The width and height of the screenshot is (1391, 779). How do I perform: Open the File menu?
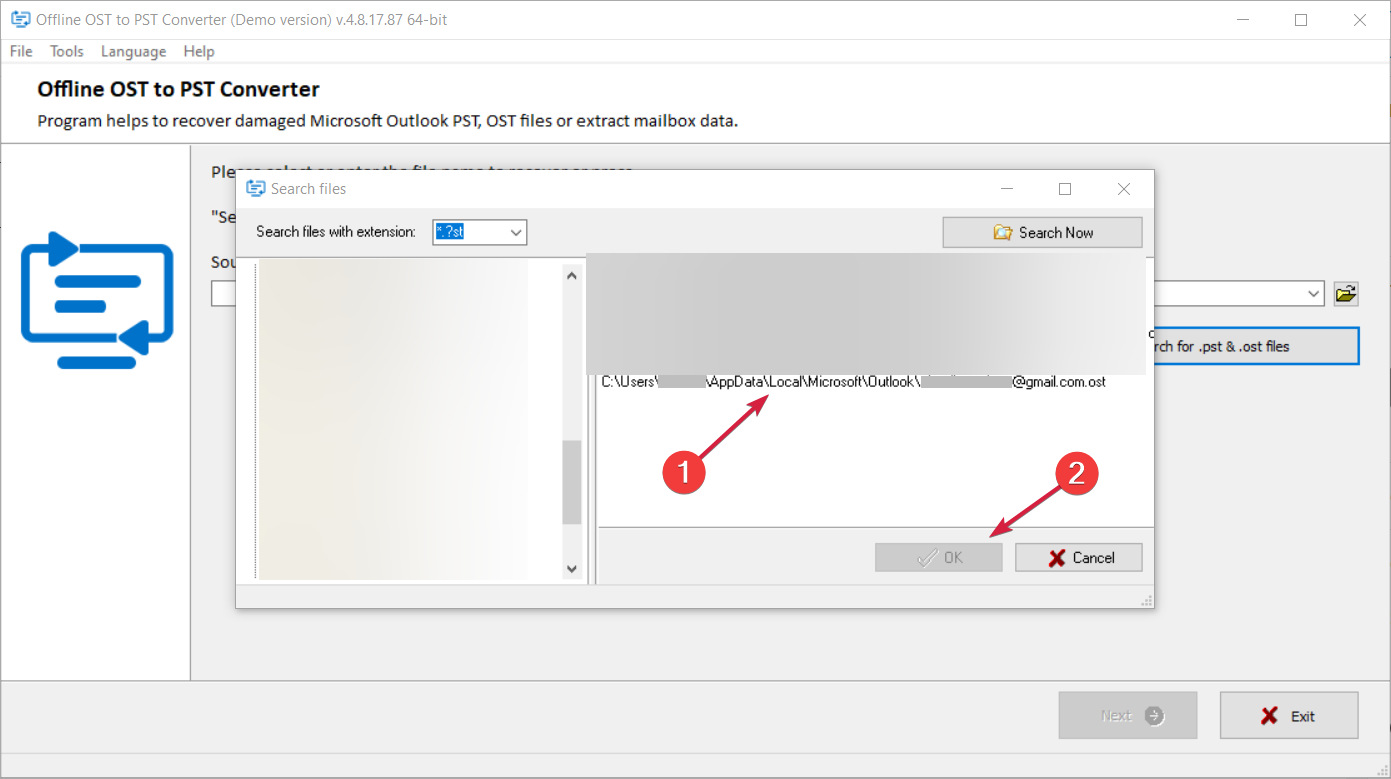(21, 51)
